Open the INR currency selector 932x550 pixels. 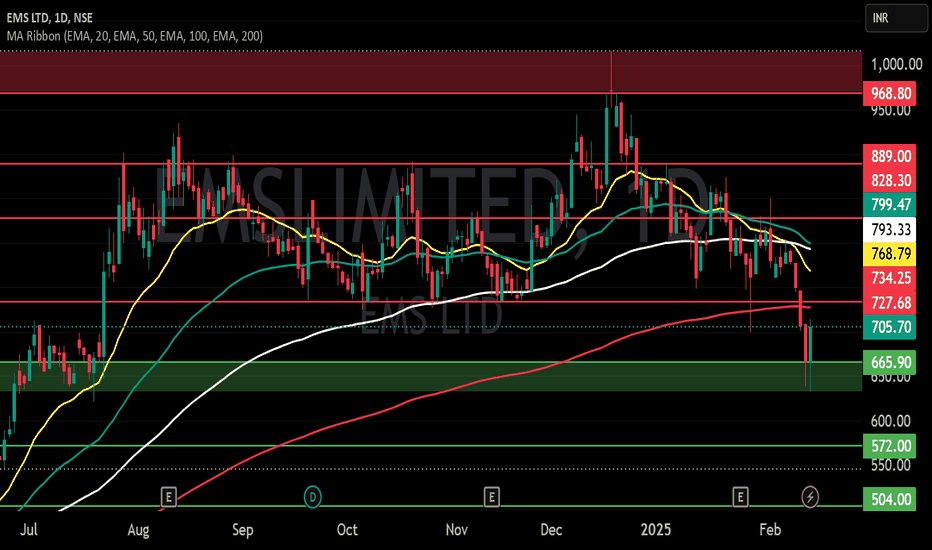[x=896, y=18]
